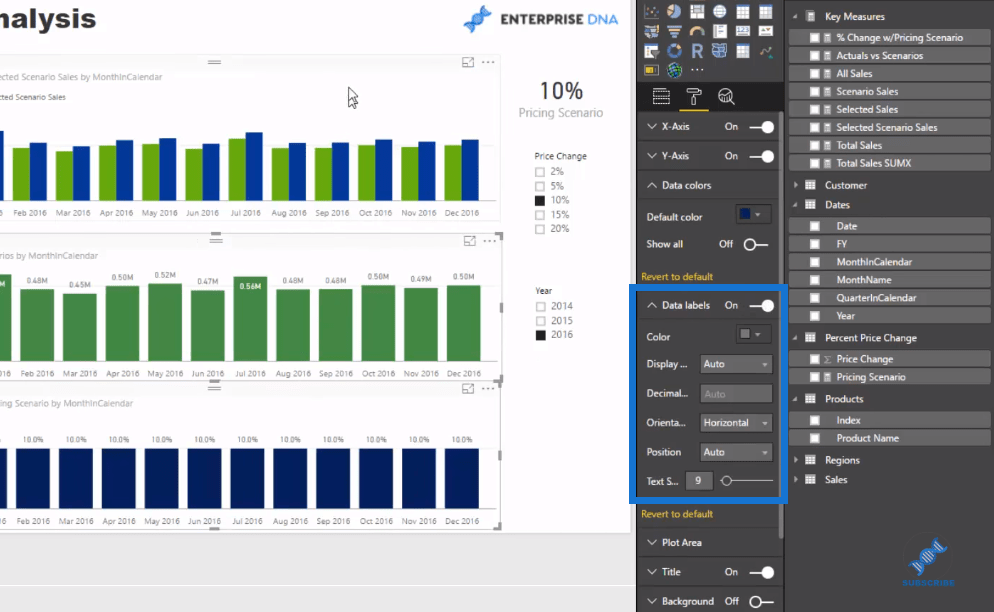Select the slicer visualization
Screen dimensions: 994x612
pyautogui.click(x=651, y=51)
